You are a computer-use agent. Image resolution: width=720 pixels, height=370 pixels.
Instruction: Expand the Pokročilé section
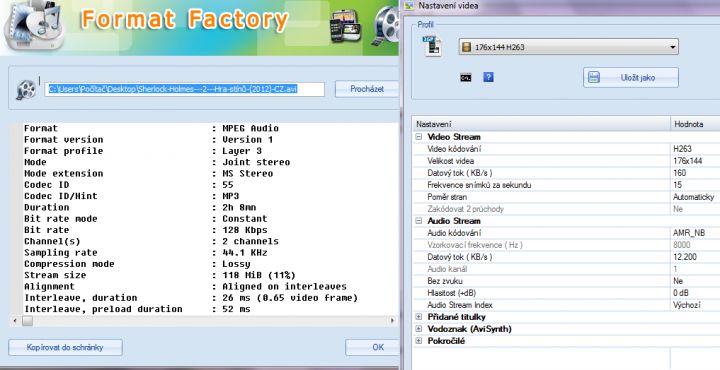[418, 341]
